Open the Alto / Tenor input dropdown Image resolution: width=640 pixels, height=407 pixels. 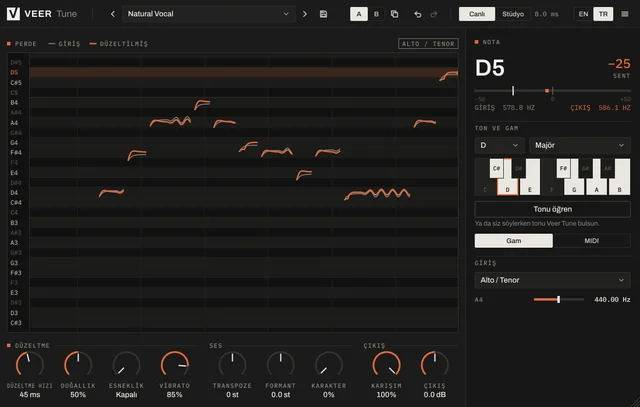(x=552, y=280)
